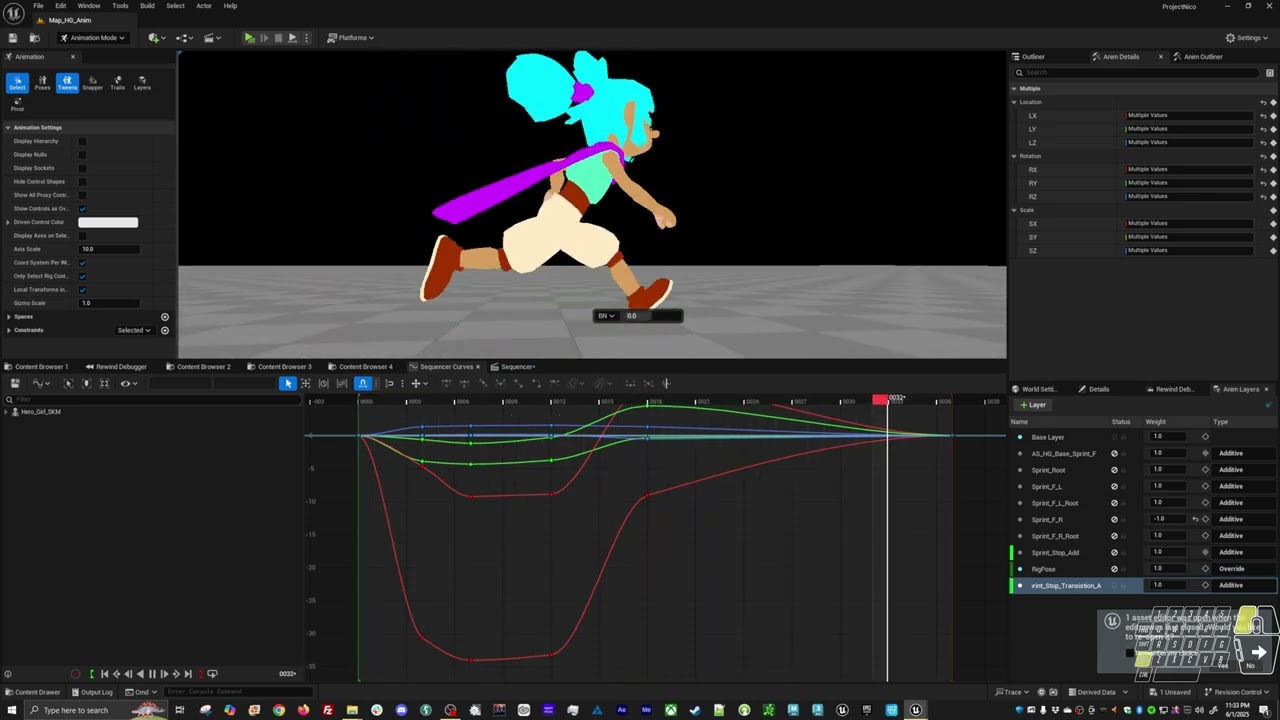
Task: Toggle the curve editor snapping magnet icon
Action: click(x=363, y=383)
